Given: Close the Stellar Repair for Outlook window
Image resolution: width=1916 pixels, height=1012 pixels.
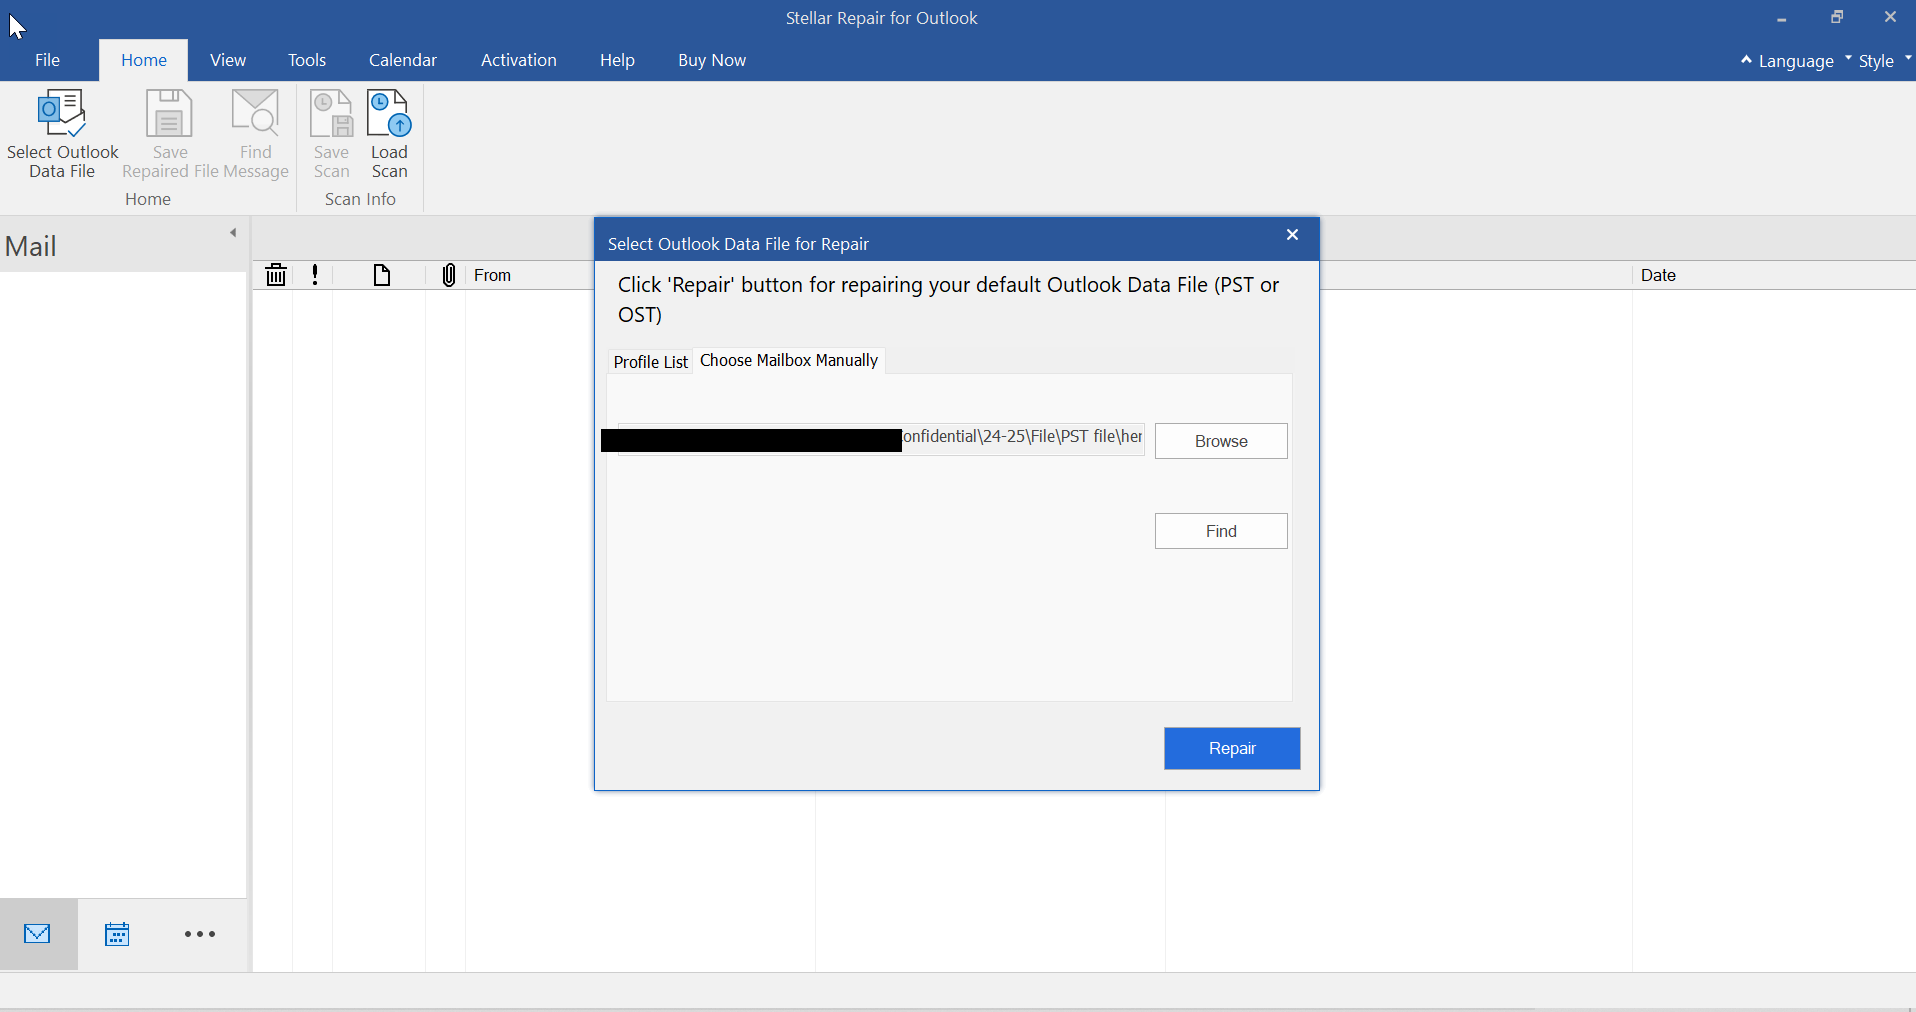Looking at the screenshot, I should click(1890, 18).
